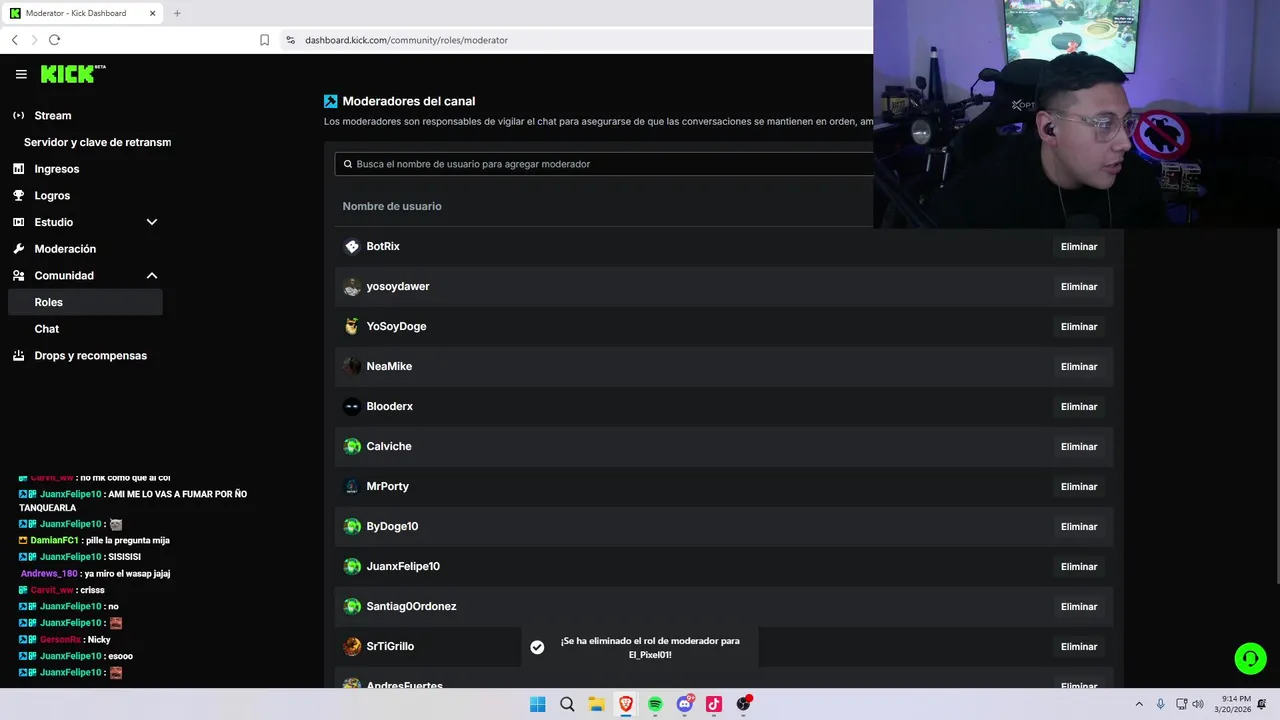Image resolution: width=1280 pixels, height=720 pixels.
Task: Remove Blooderx moderator role
Action: [1079, 407]
